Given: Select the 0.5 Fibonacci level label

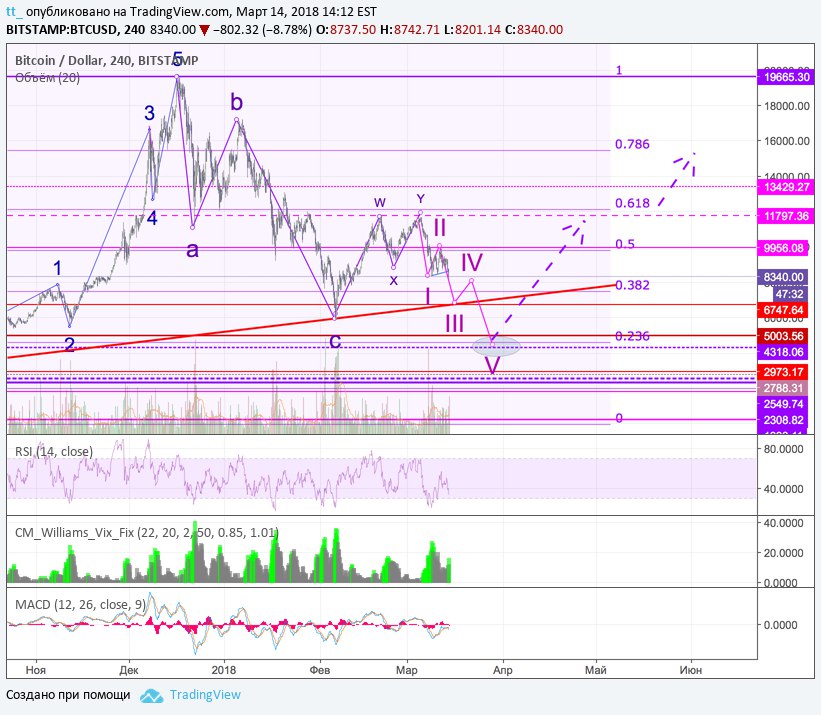Looking at the screenshot, I should (625, 244).
